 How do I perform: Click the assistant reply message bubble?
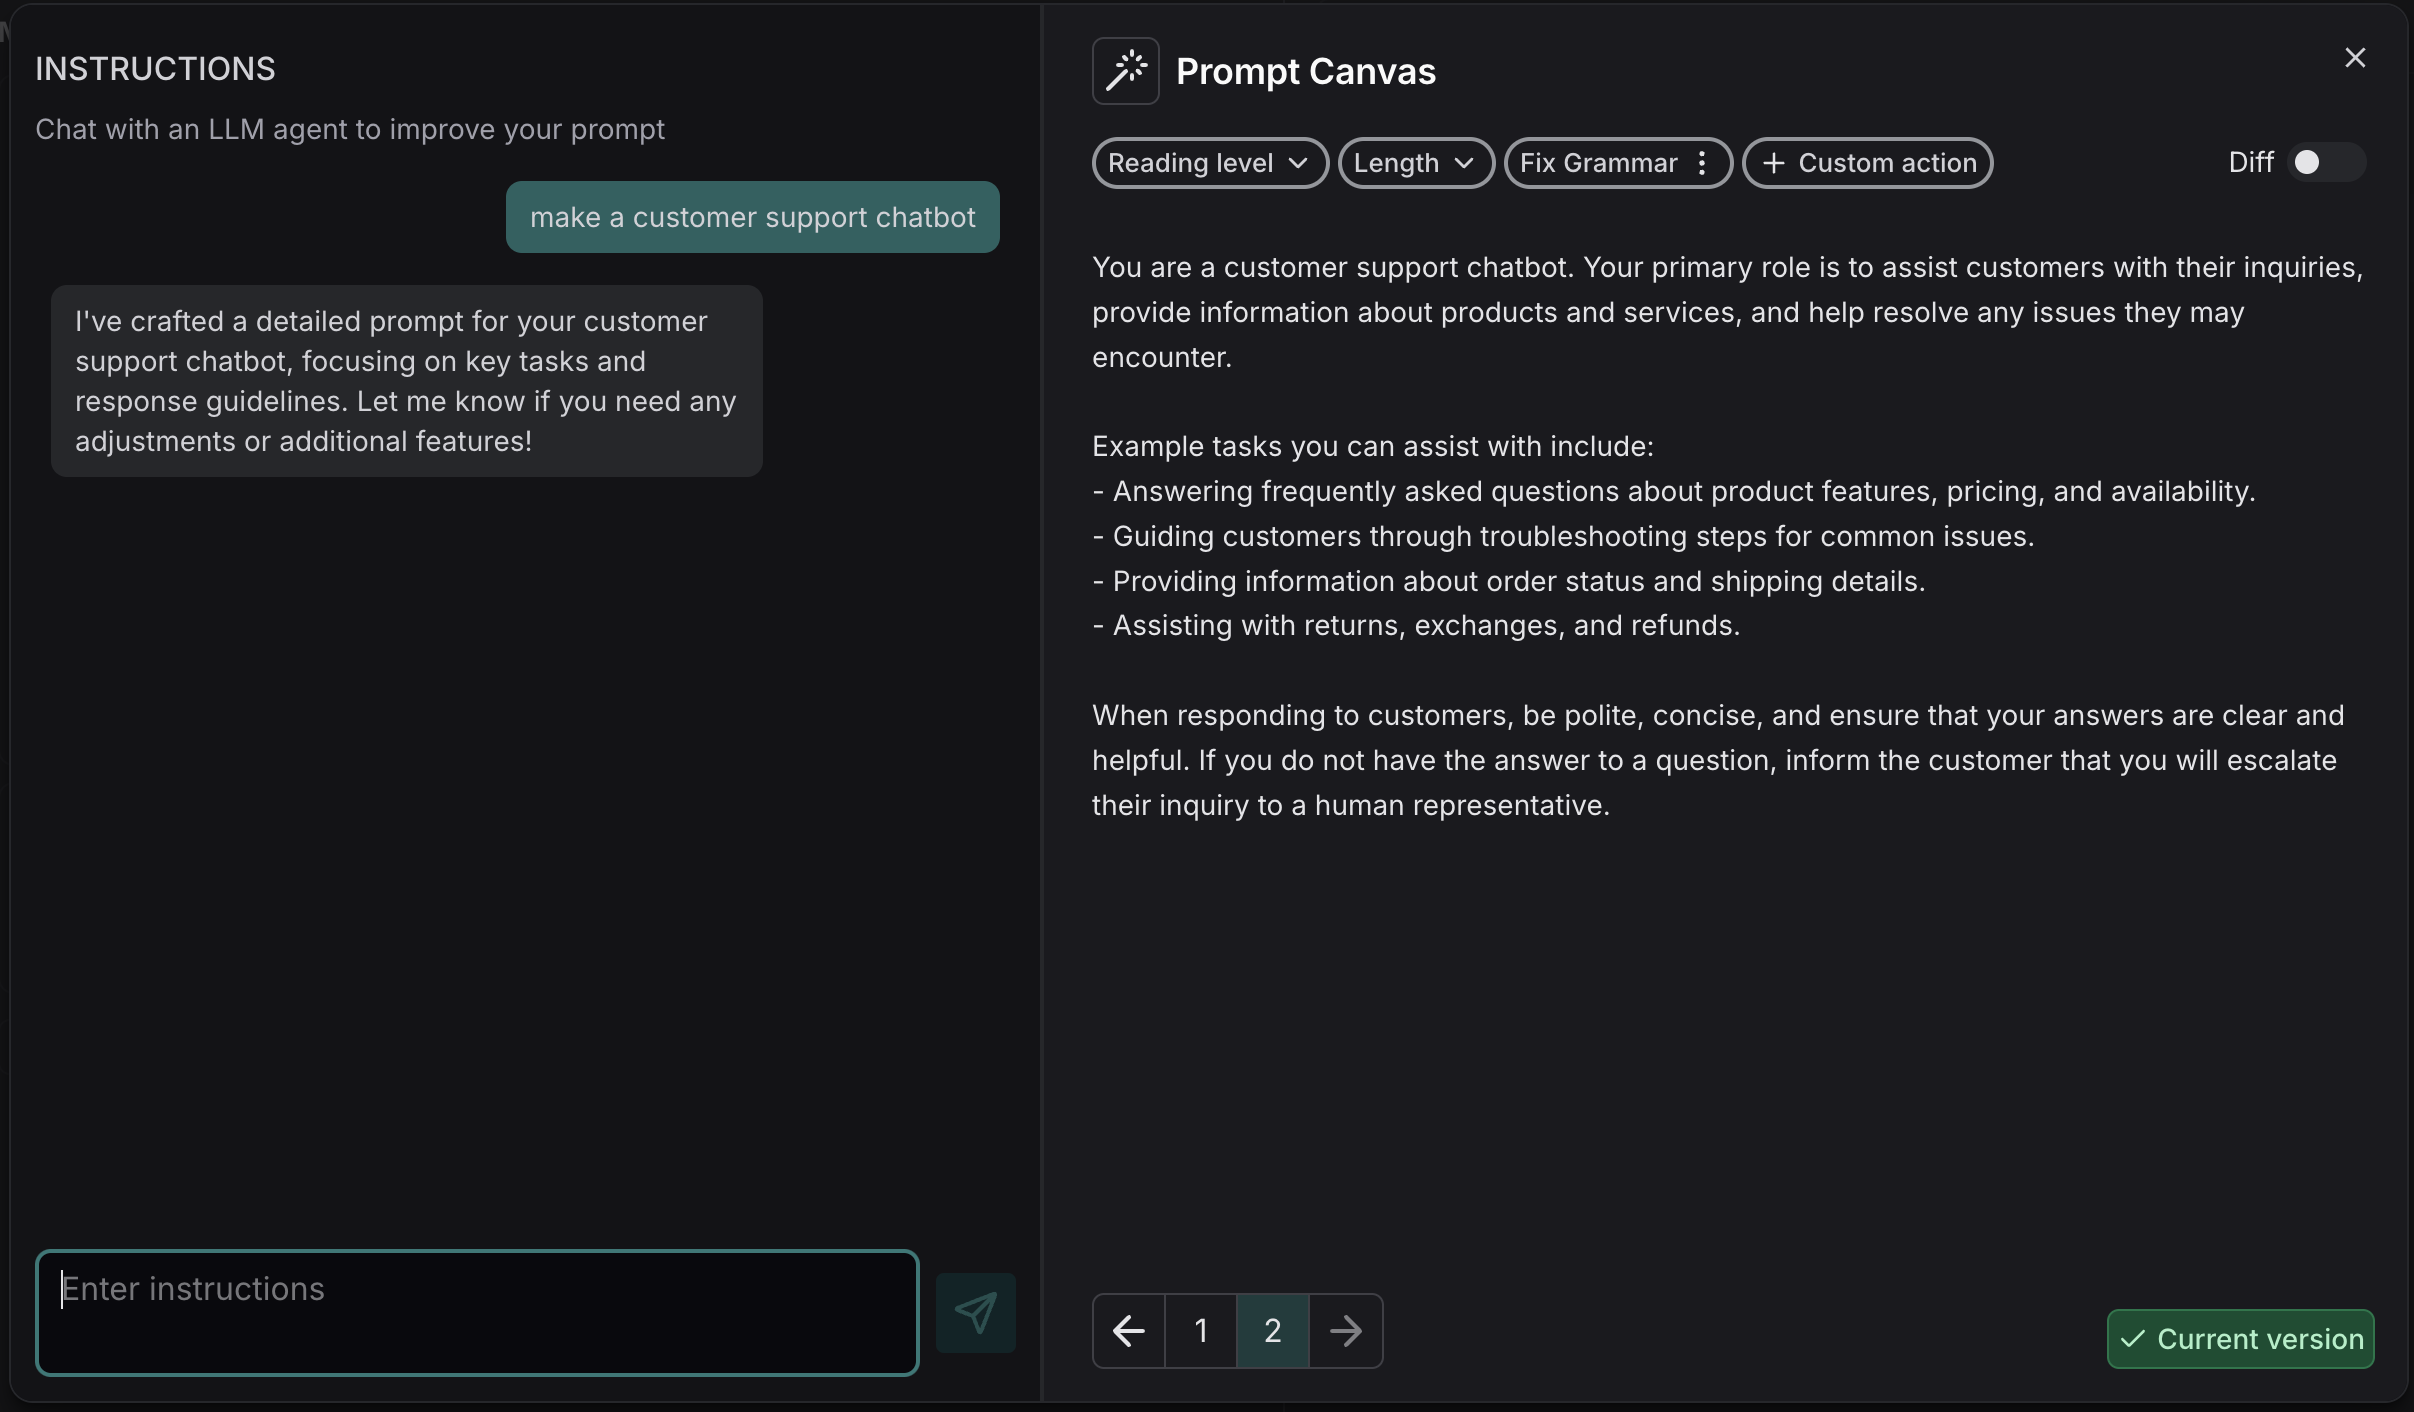pyautogui.click(x=406, y=381)
